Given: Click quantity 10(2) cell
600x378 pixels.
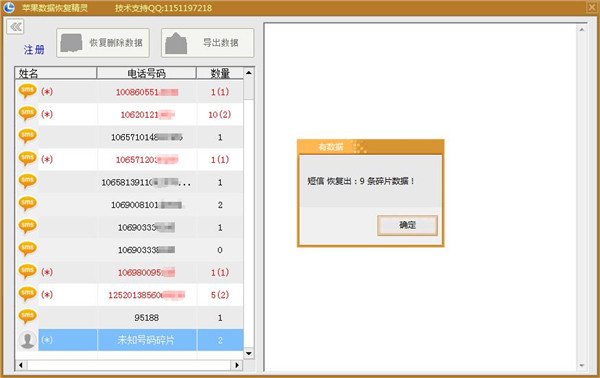Looking at the screenshot, I should (220, 114).
